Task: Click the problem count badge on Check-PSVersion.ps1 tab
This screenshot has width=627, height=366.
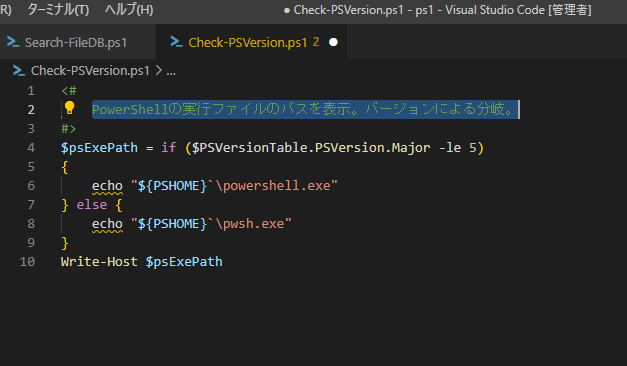Action: point(316,42)
